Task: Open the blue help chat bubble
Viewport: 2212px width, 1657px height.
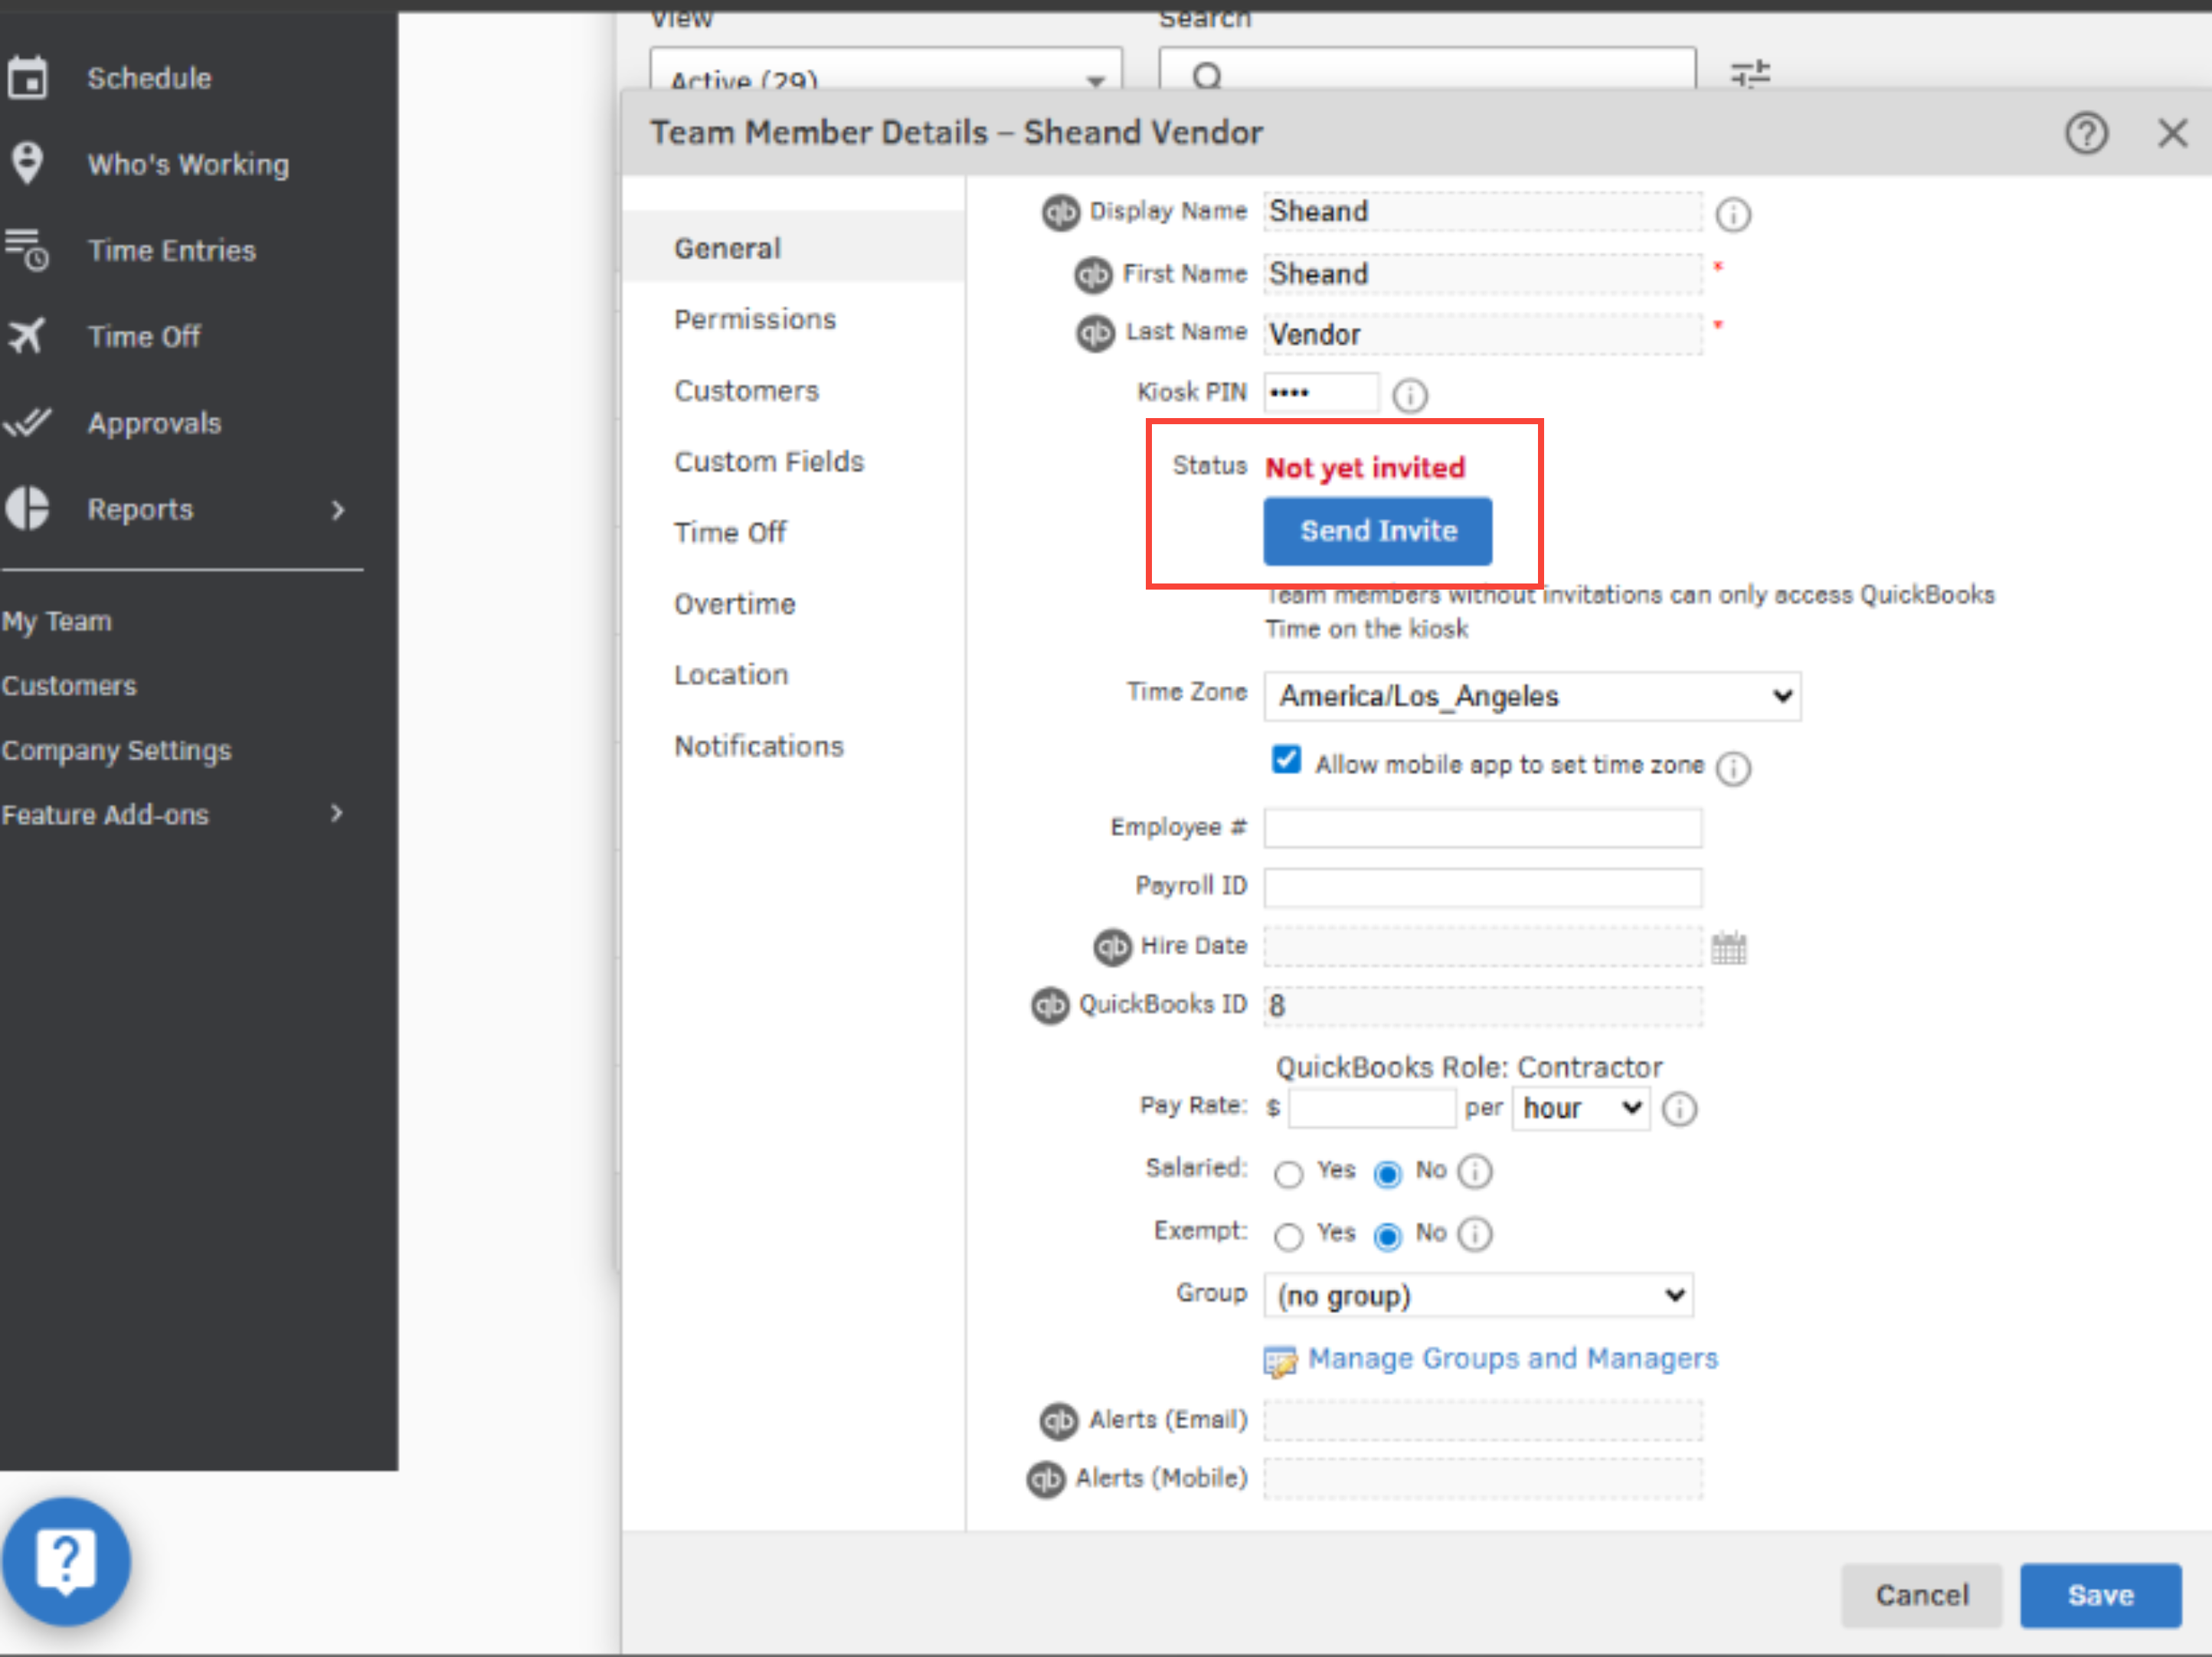Action: [x=66, y=1561]
